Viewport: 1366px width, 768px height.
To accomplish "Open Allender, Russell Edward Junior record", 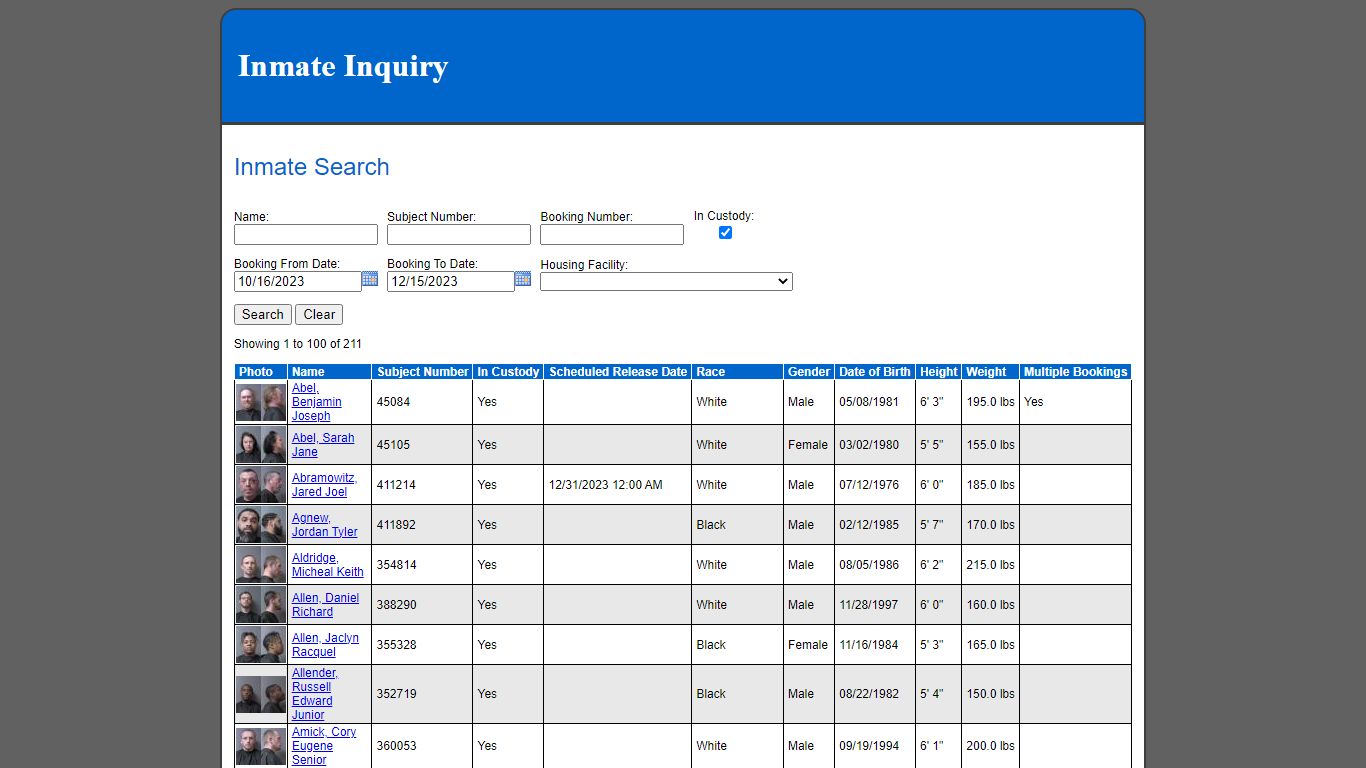I will 315,694.
